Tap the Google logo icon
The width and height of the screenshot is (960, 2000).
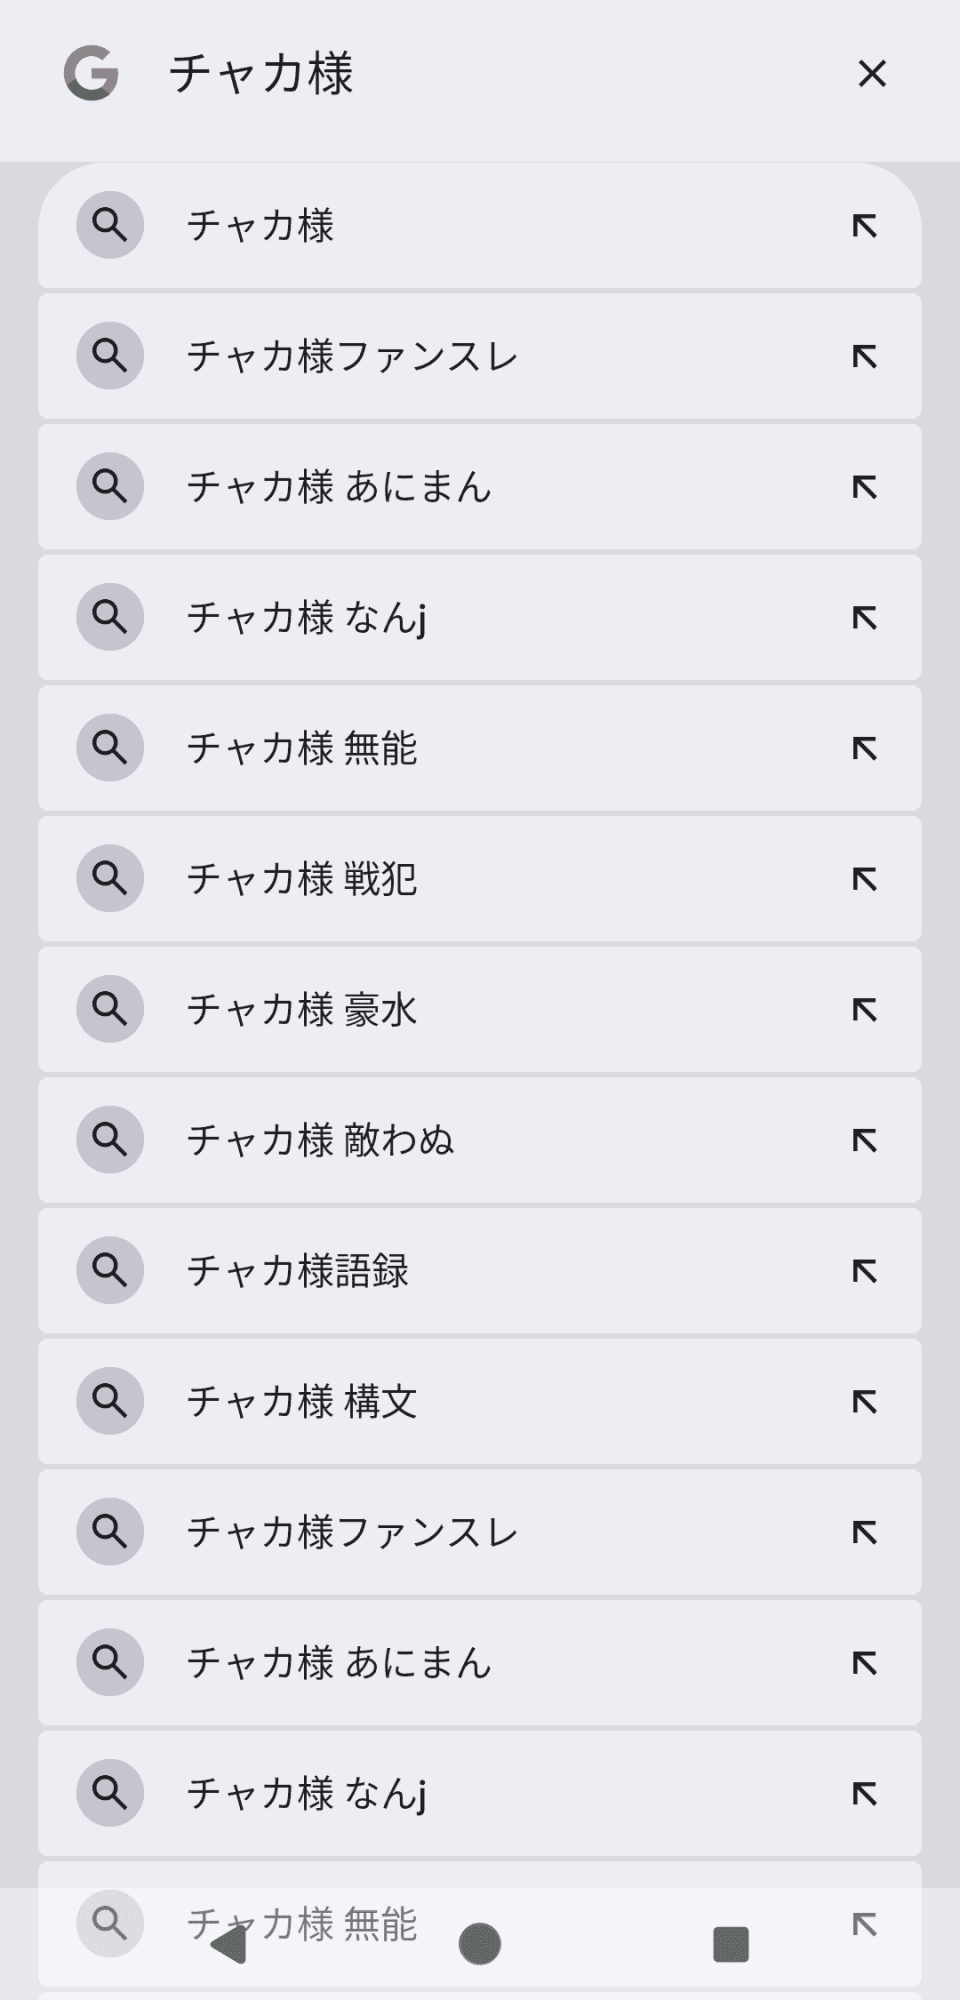coord(91,74)
